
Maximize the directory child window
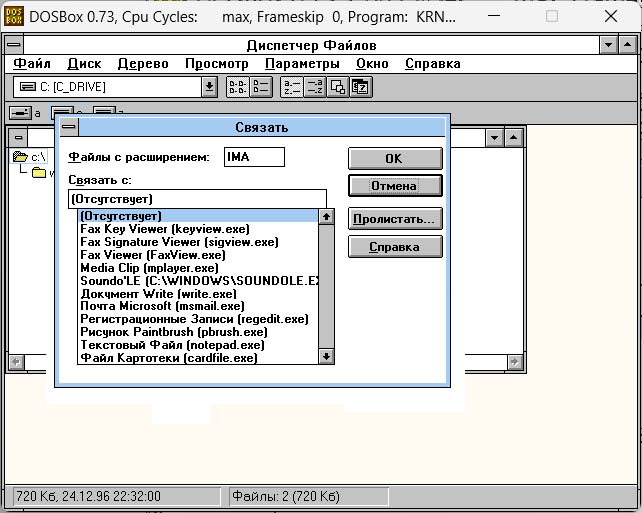pos(513,138)
